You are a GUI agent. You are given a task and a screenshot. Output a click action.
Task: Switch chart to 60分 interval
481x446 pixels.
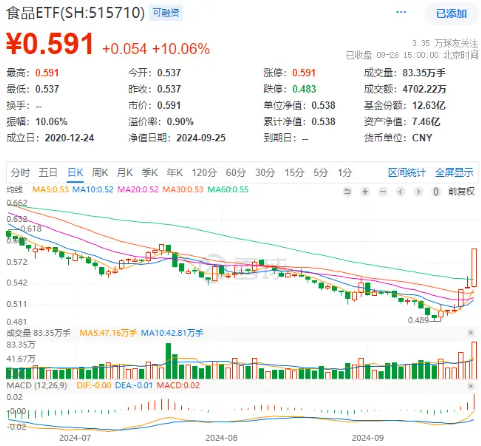pos(236,172)
